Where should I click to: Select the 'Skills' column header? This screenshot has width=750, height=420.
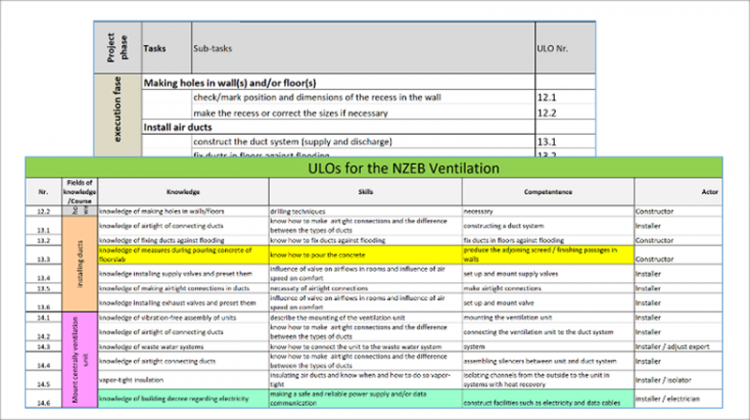point(364,190)
